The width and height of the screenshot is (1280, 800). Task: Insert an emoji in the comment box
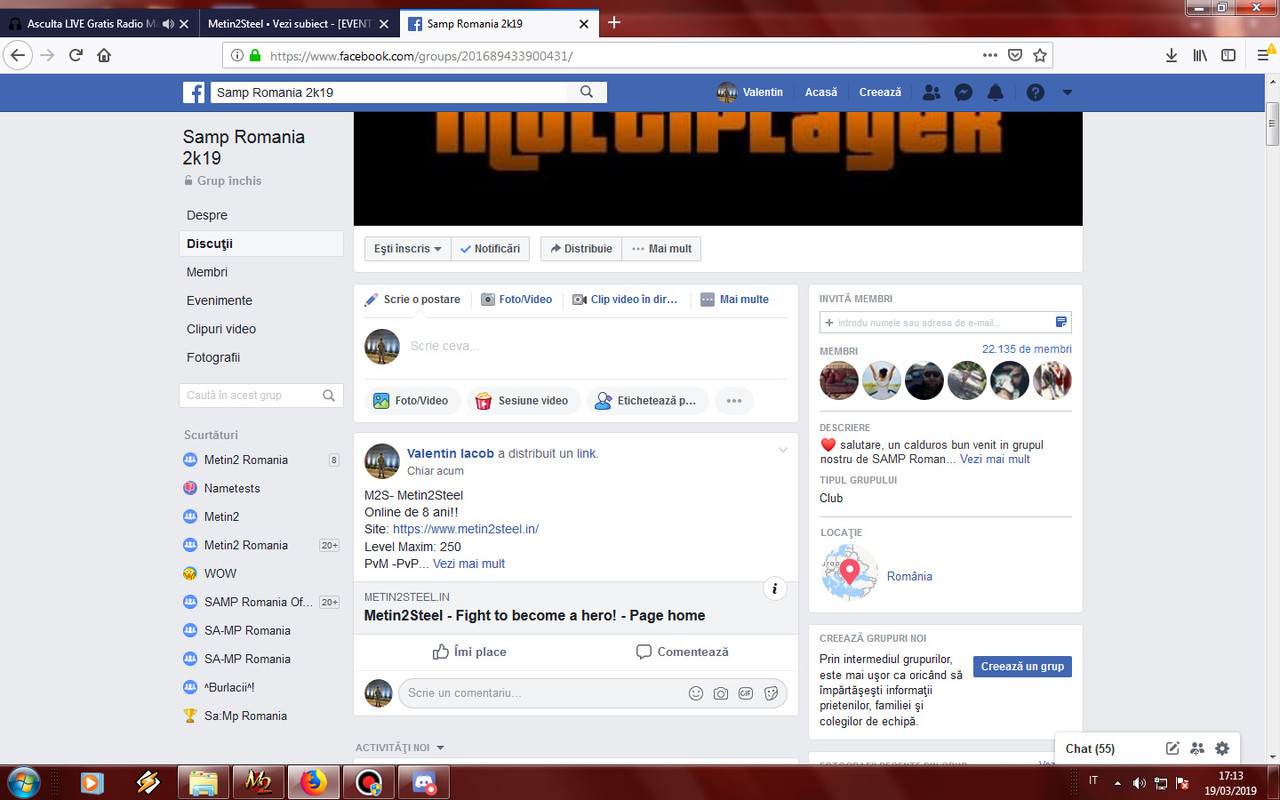tap(696, 693)
